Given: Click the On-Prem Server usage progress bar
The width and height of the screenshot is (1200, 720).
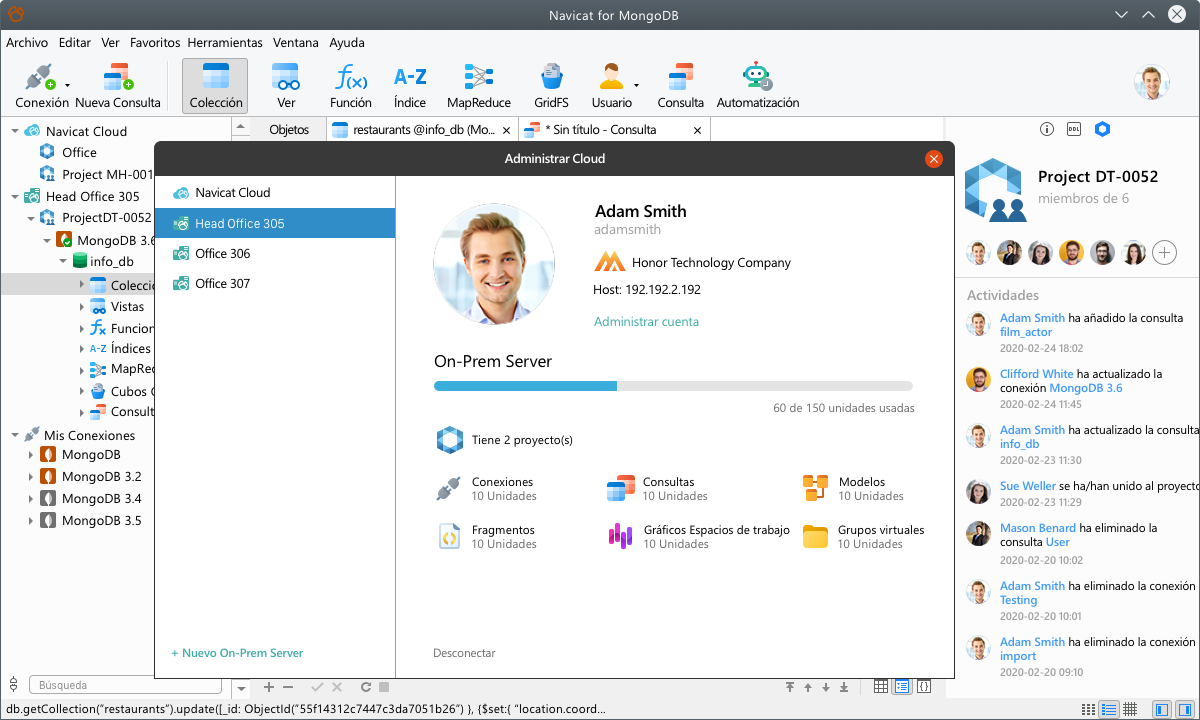Looking at the screenshot, I should pyautogui.click(x=673, y=386).
